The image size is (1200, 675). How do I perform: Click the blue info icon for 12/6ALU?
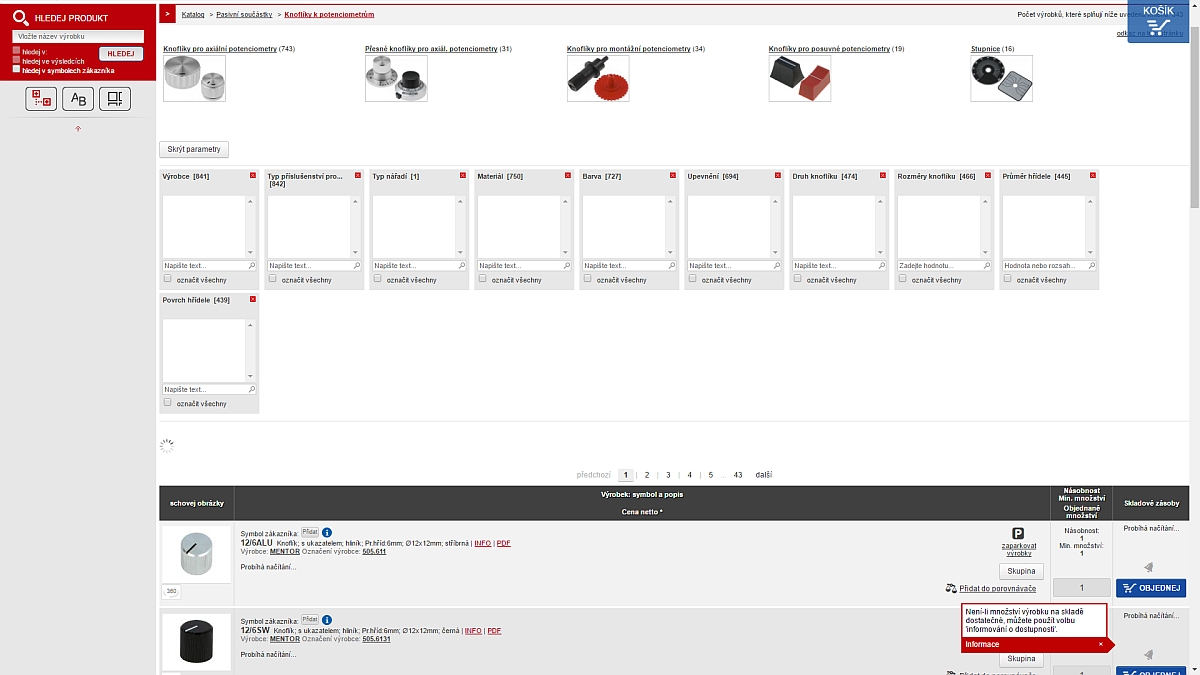[327, 533]
